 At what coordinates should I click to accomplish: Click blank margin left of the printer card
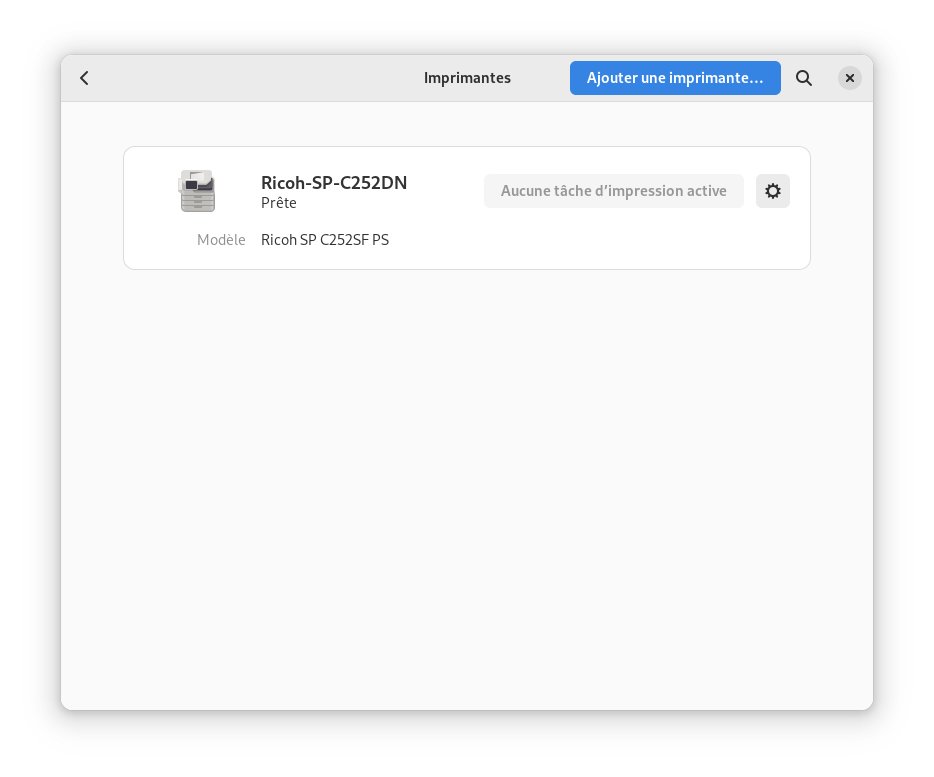point(92,208)
